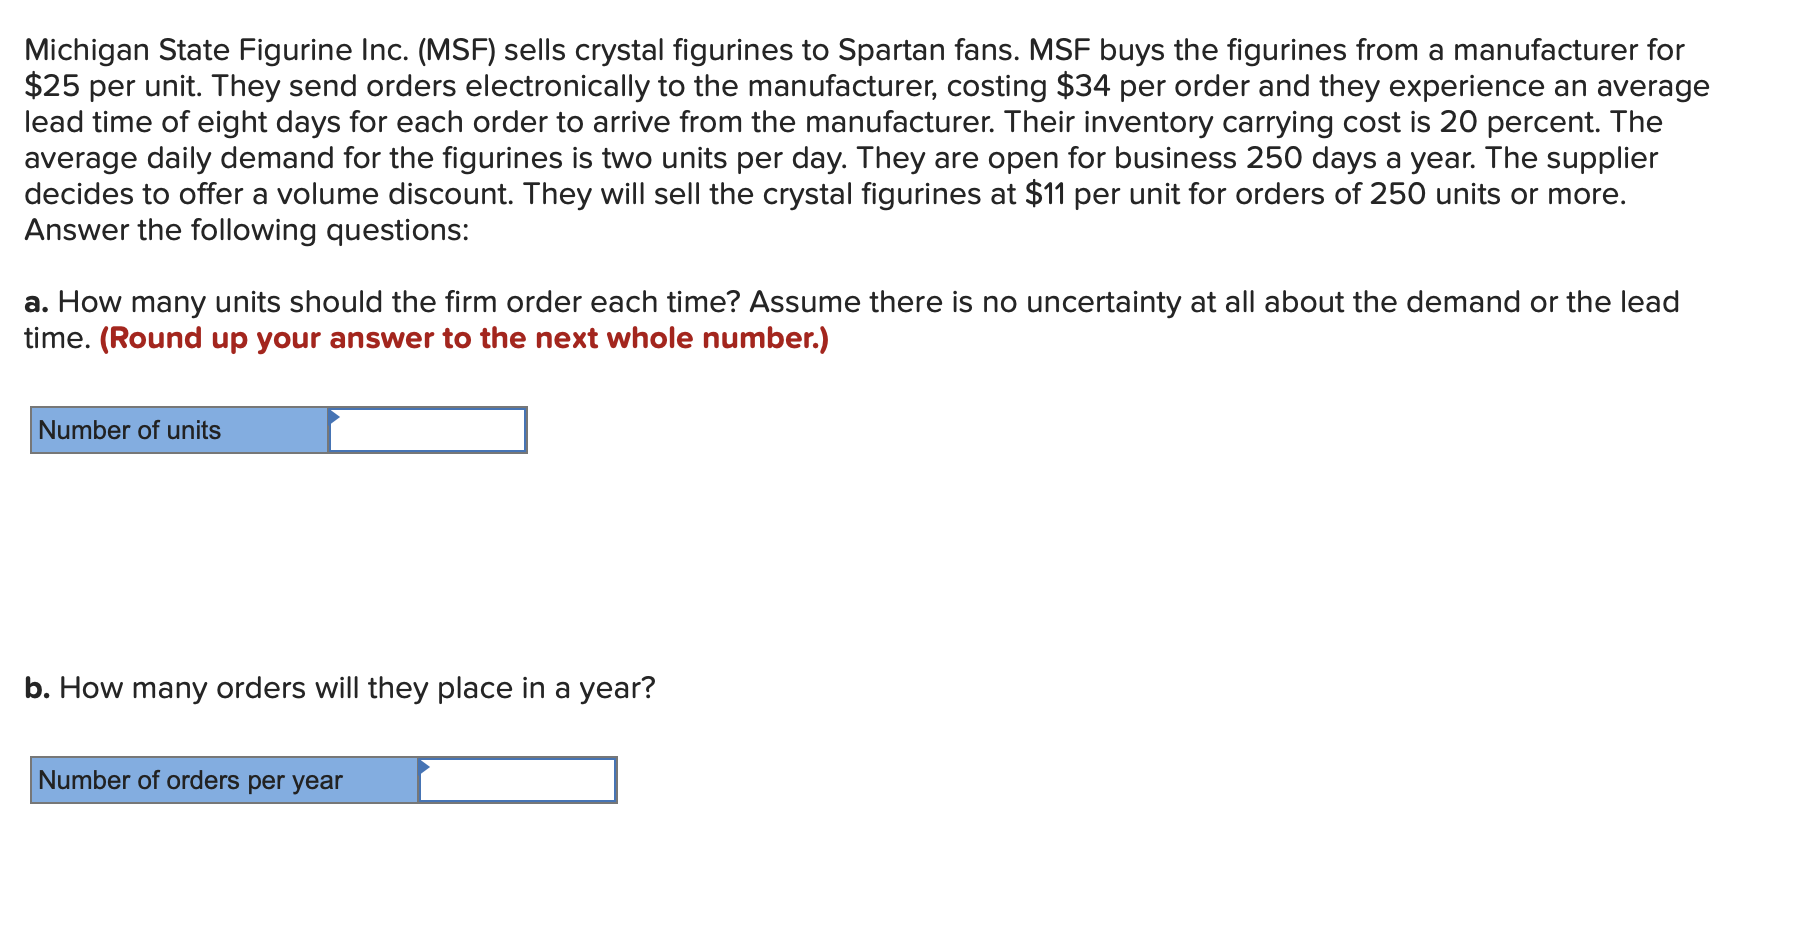
Task: Select the "Number of units" label cell
Action: pyautogui.click(x=180, y=430)
